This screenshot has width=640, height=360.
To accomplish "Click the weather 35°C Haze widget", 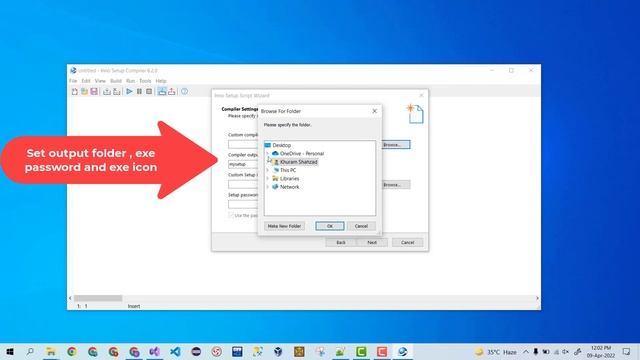I will tap(496, 352).
